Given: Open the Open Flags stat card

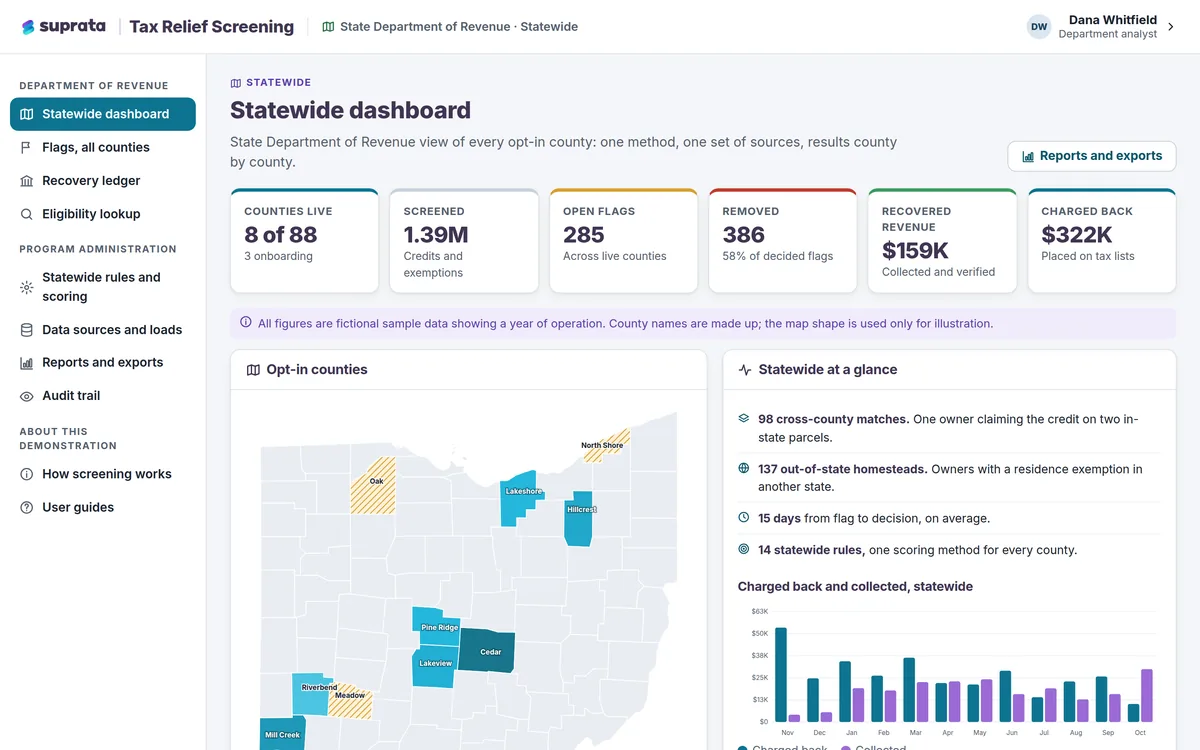Looking at the screenshot, I should [623, 241].
